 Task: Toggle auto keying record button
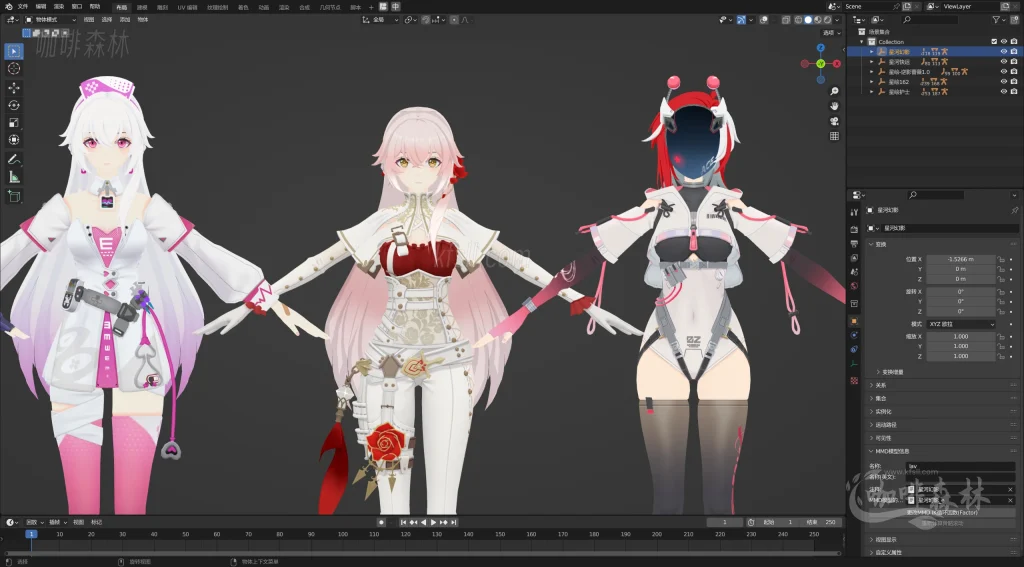(x=381, y=523)
